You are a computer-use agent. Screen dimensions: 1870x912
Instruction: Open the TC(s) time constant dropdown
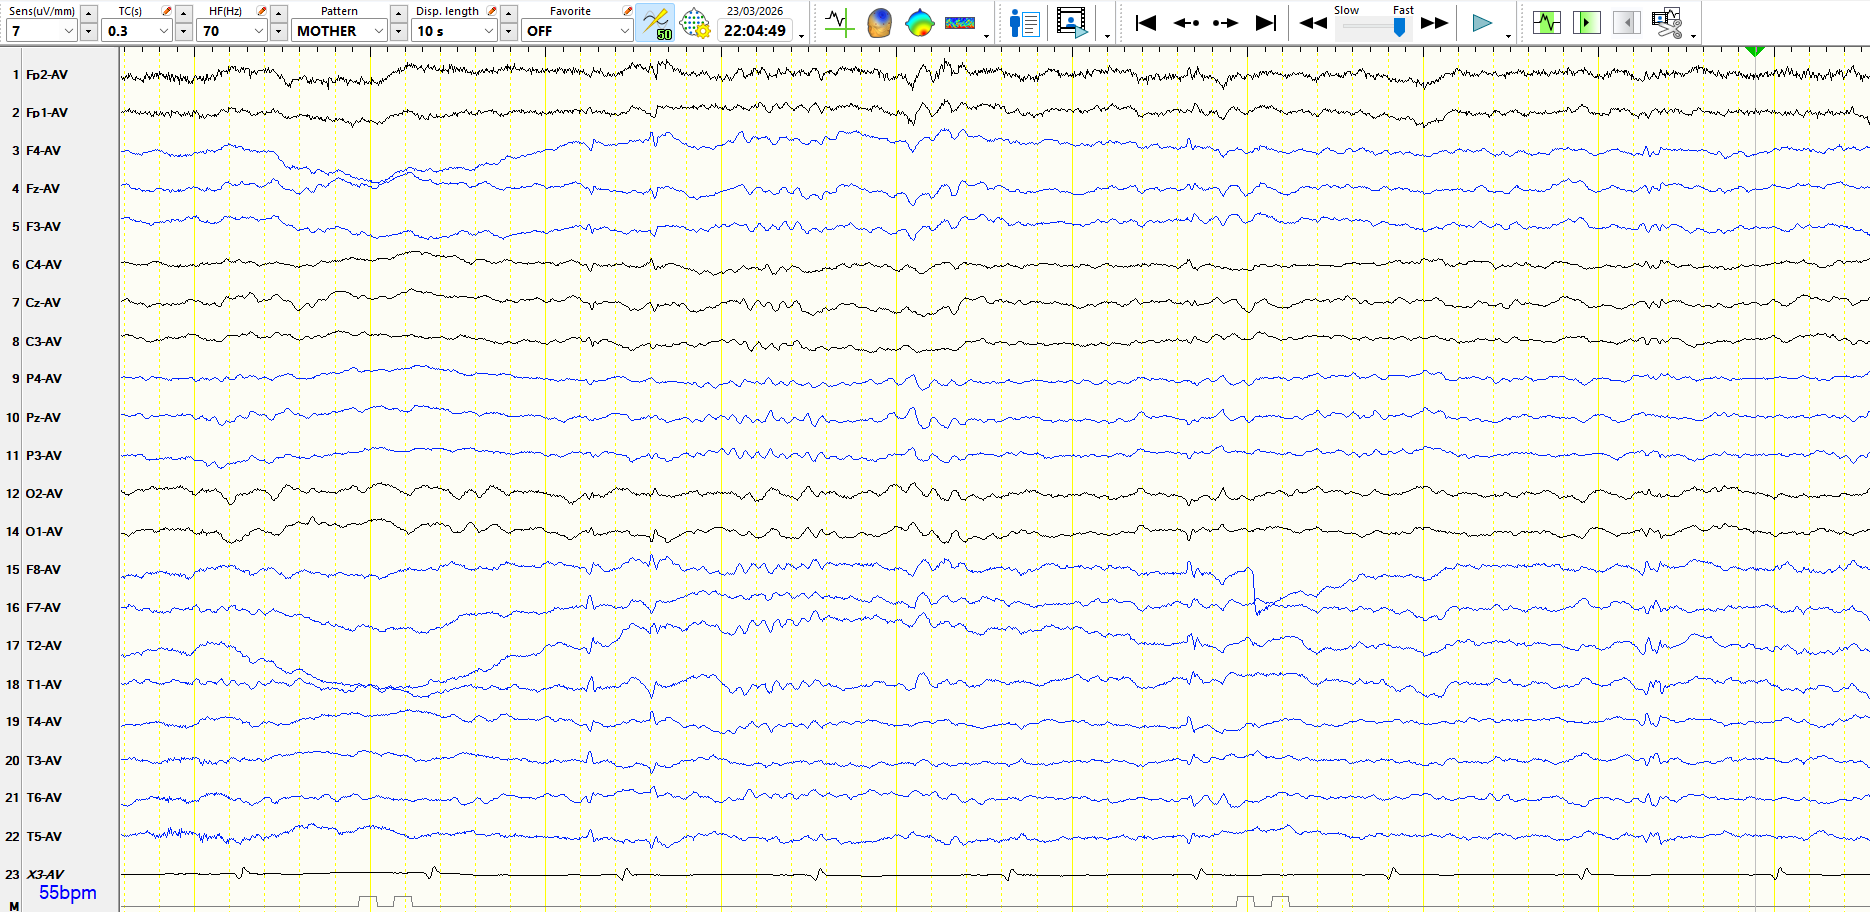click(x=137, y=31)
